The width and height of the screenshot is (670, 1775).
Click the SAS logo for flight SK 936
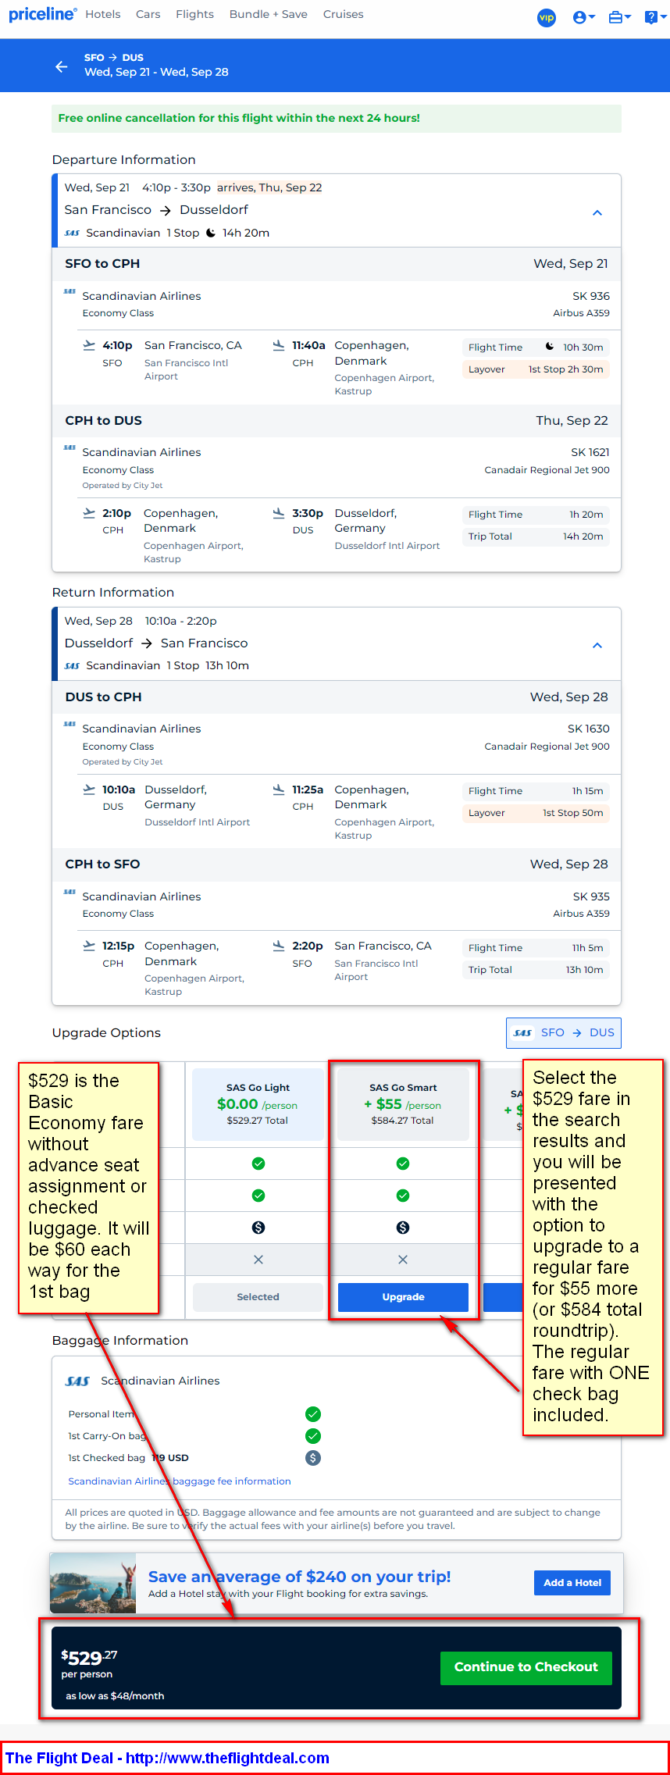tap(70, 292)
